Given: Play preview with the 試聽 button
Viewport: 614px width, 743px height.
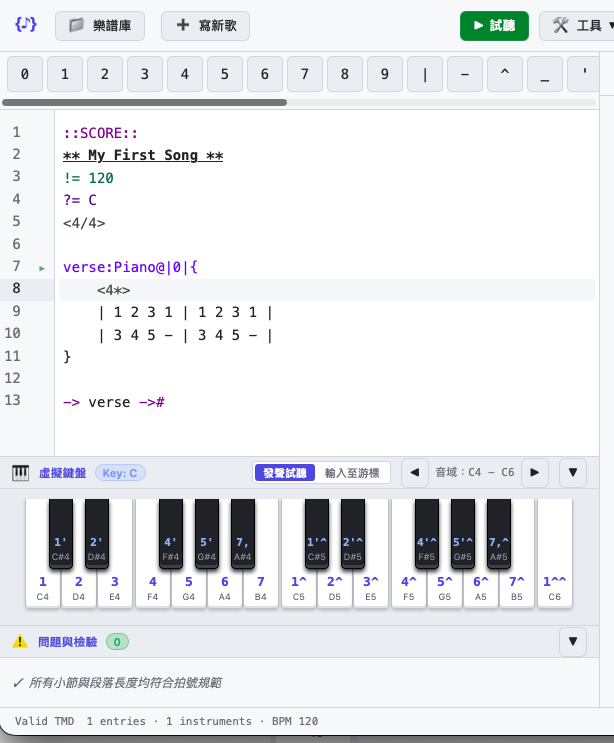Looking at the screenshot, I should (494, 26).
